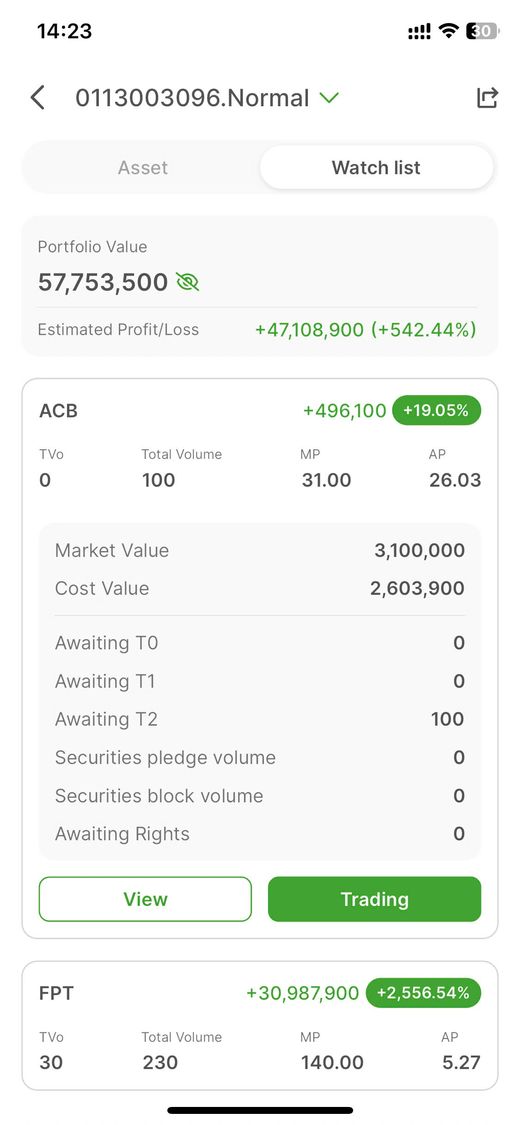
Task: Tap the ACB +19.05% badge
Action: [x=436, y=410]
